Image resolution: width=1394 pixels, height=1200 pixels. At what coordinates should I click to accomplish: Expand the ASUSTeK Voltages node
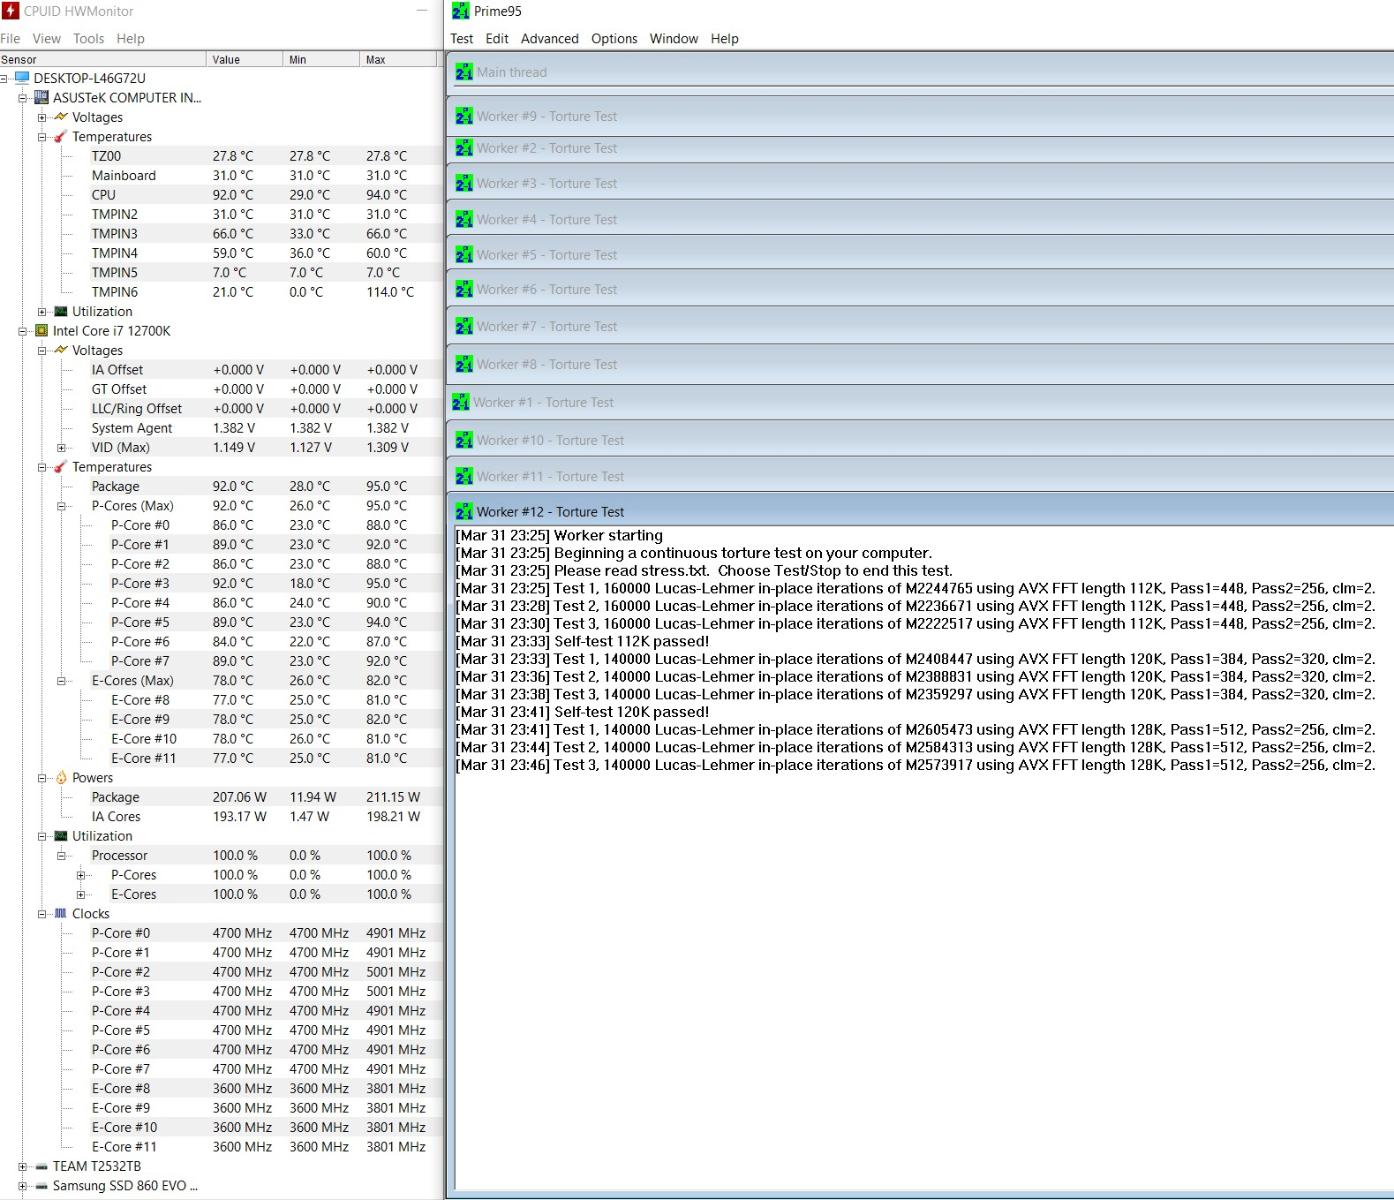42,118
